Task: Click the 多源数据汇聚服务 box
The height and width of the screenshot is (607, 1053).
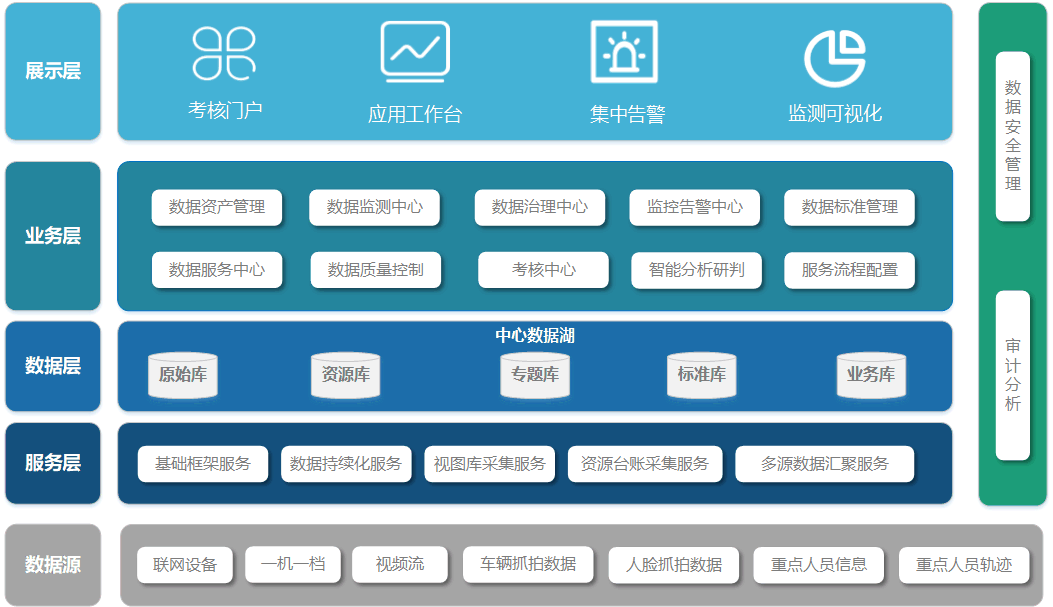Action: [824, 464]
